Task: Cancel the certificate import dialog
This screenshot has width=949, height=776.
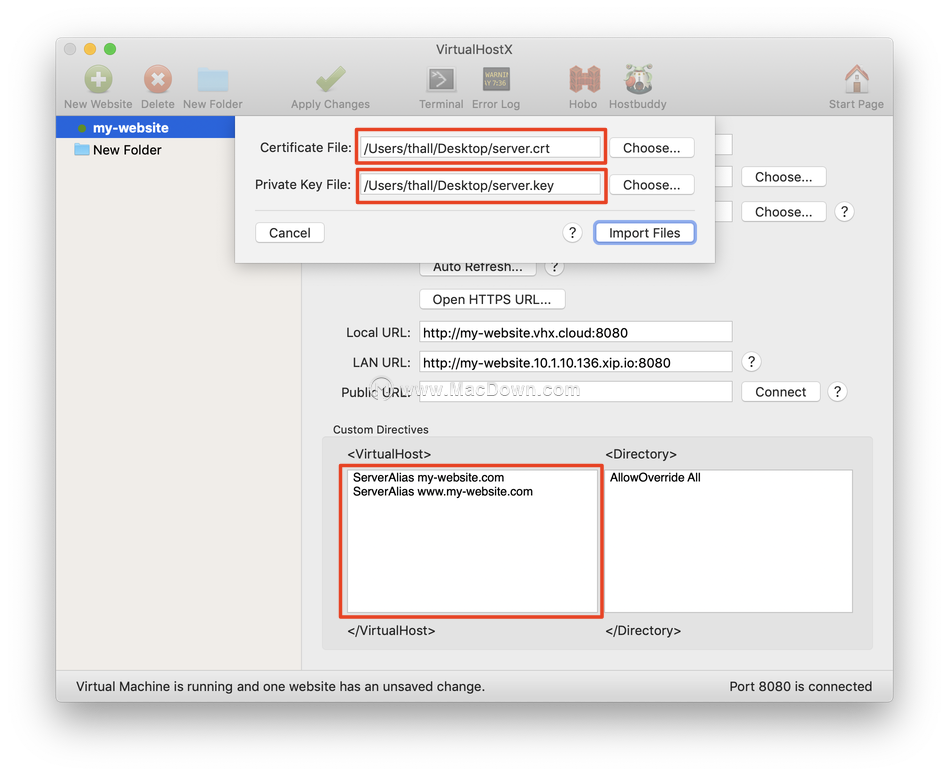Action: click(x=289, y=233)
